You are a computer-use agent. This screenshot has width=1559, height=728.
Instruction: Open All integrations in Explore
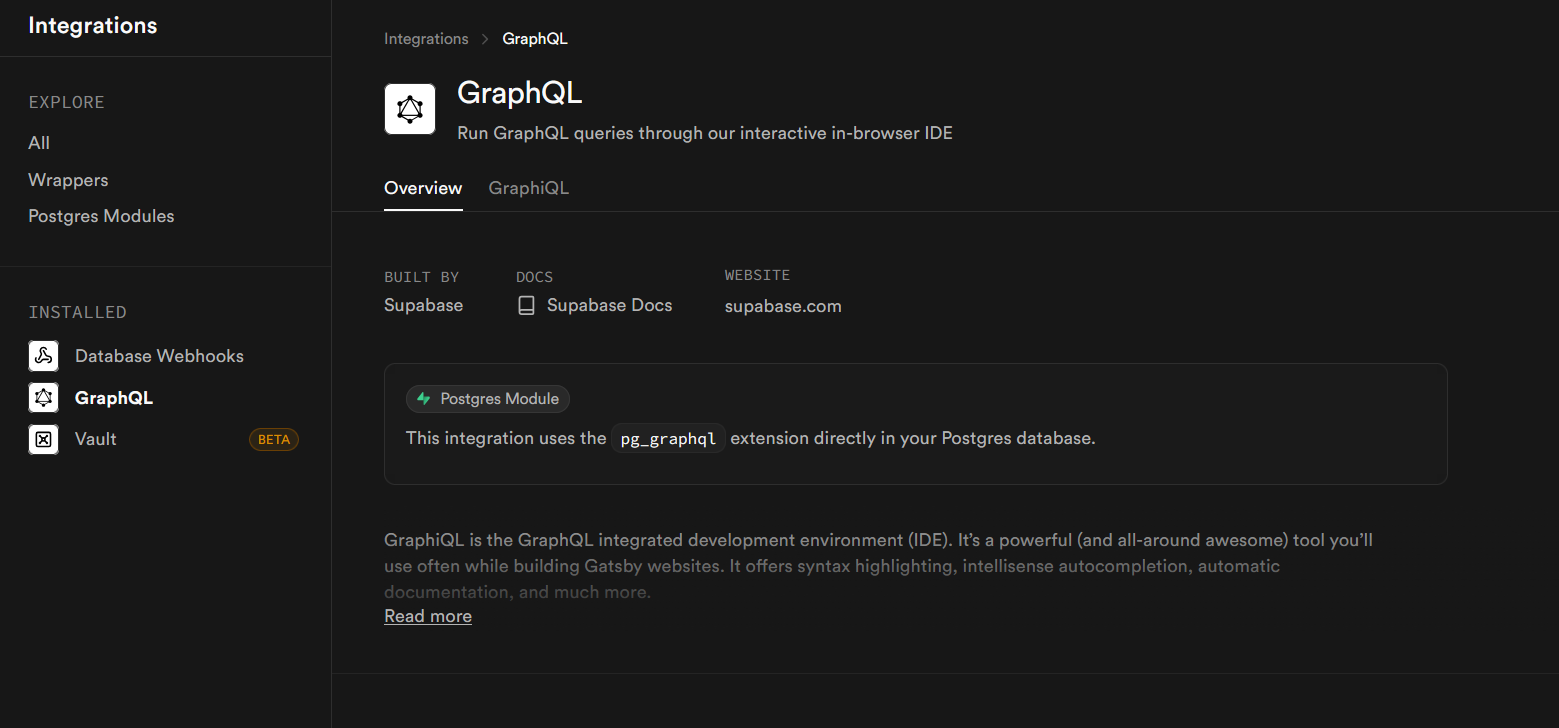39,143
